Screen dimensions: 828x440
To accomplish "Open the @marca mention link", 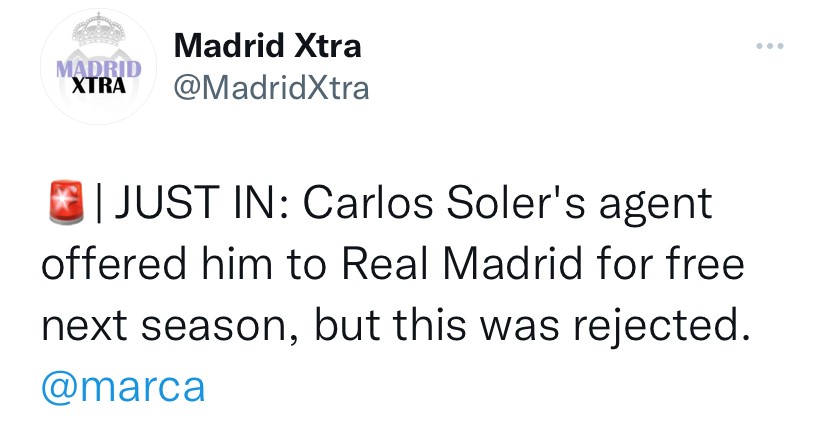I will point(125,386).
